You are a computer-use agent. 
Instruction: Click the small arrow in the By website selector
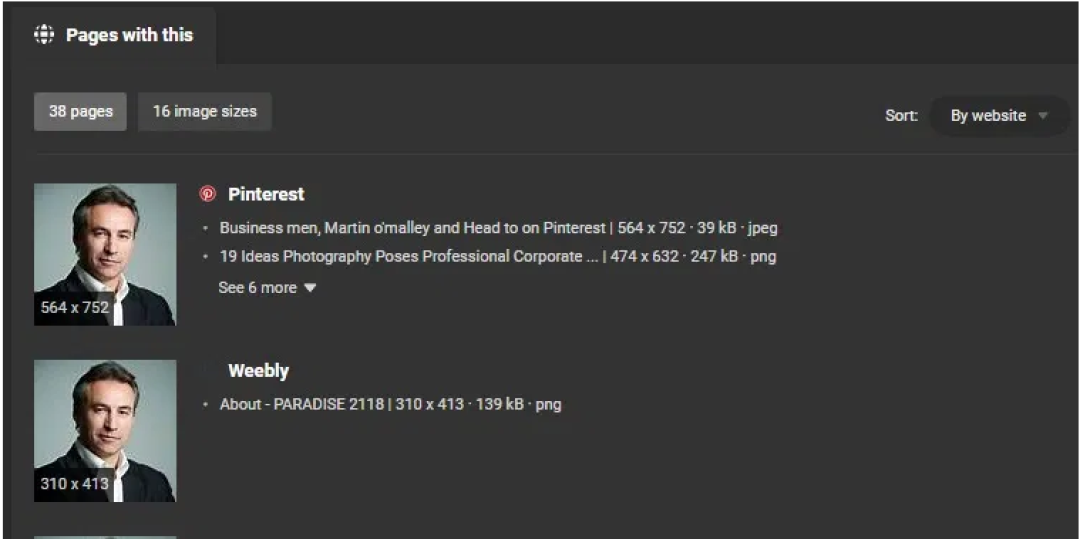[x=1043, y=116]
